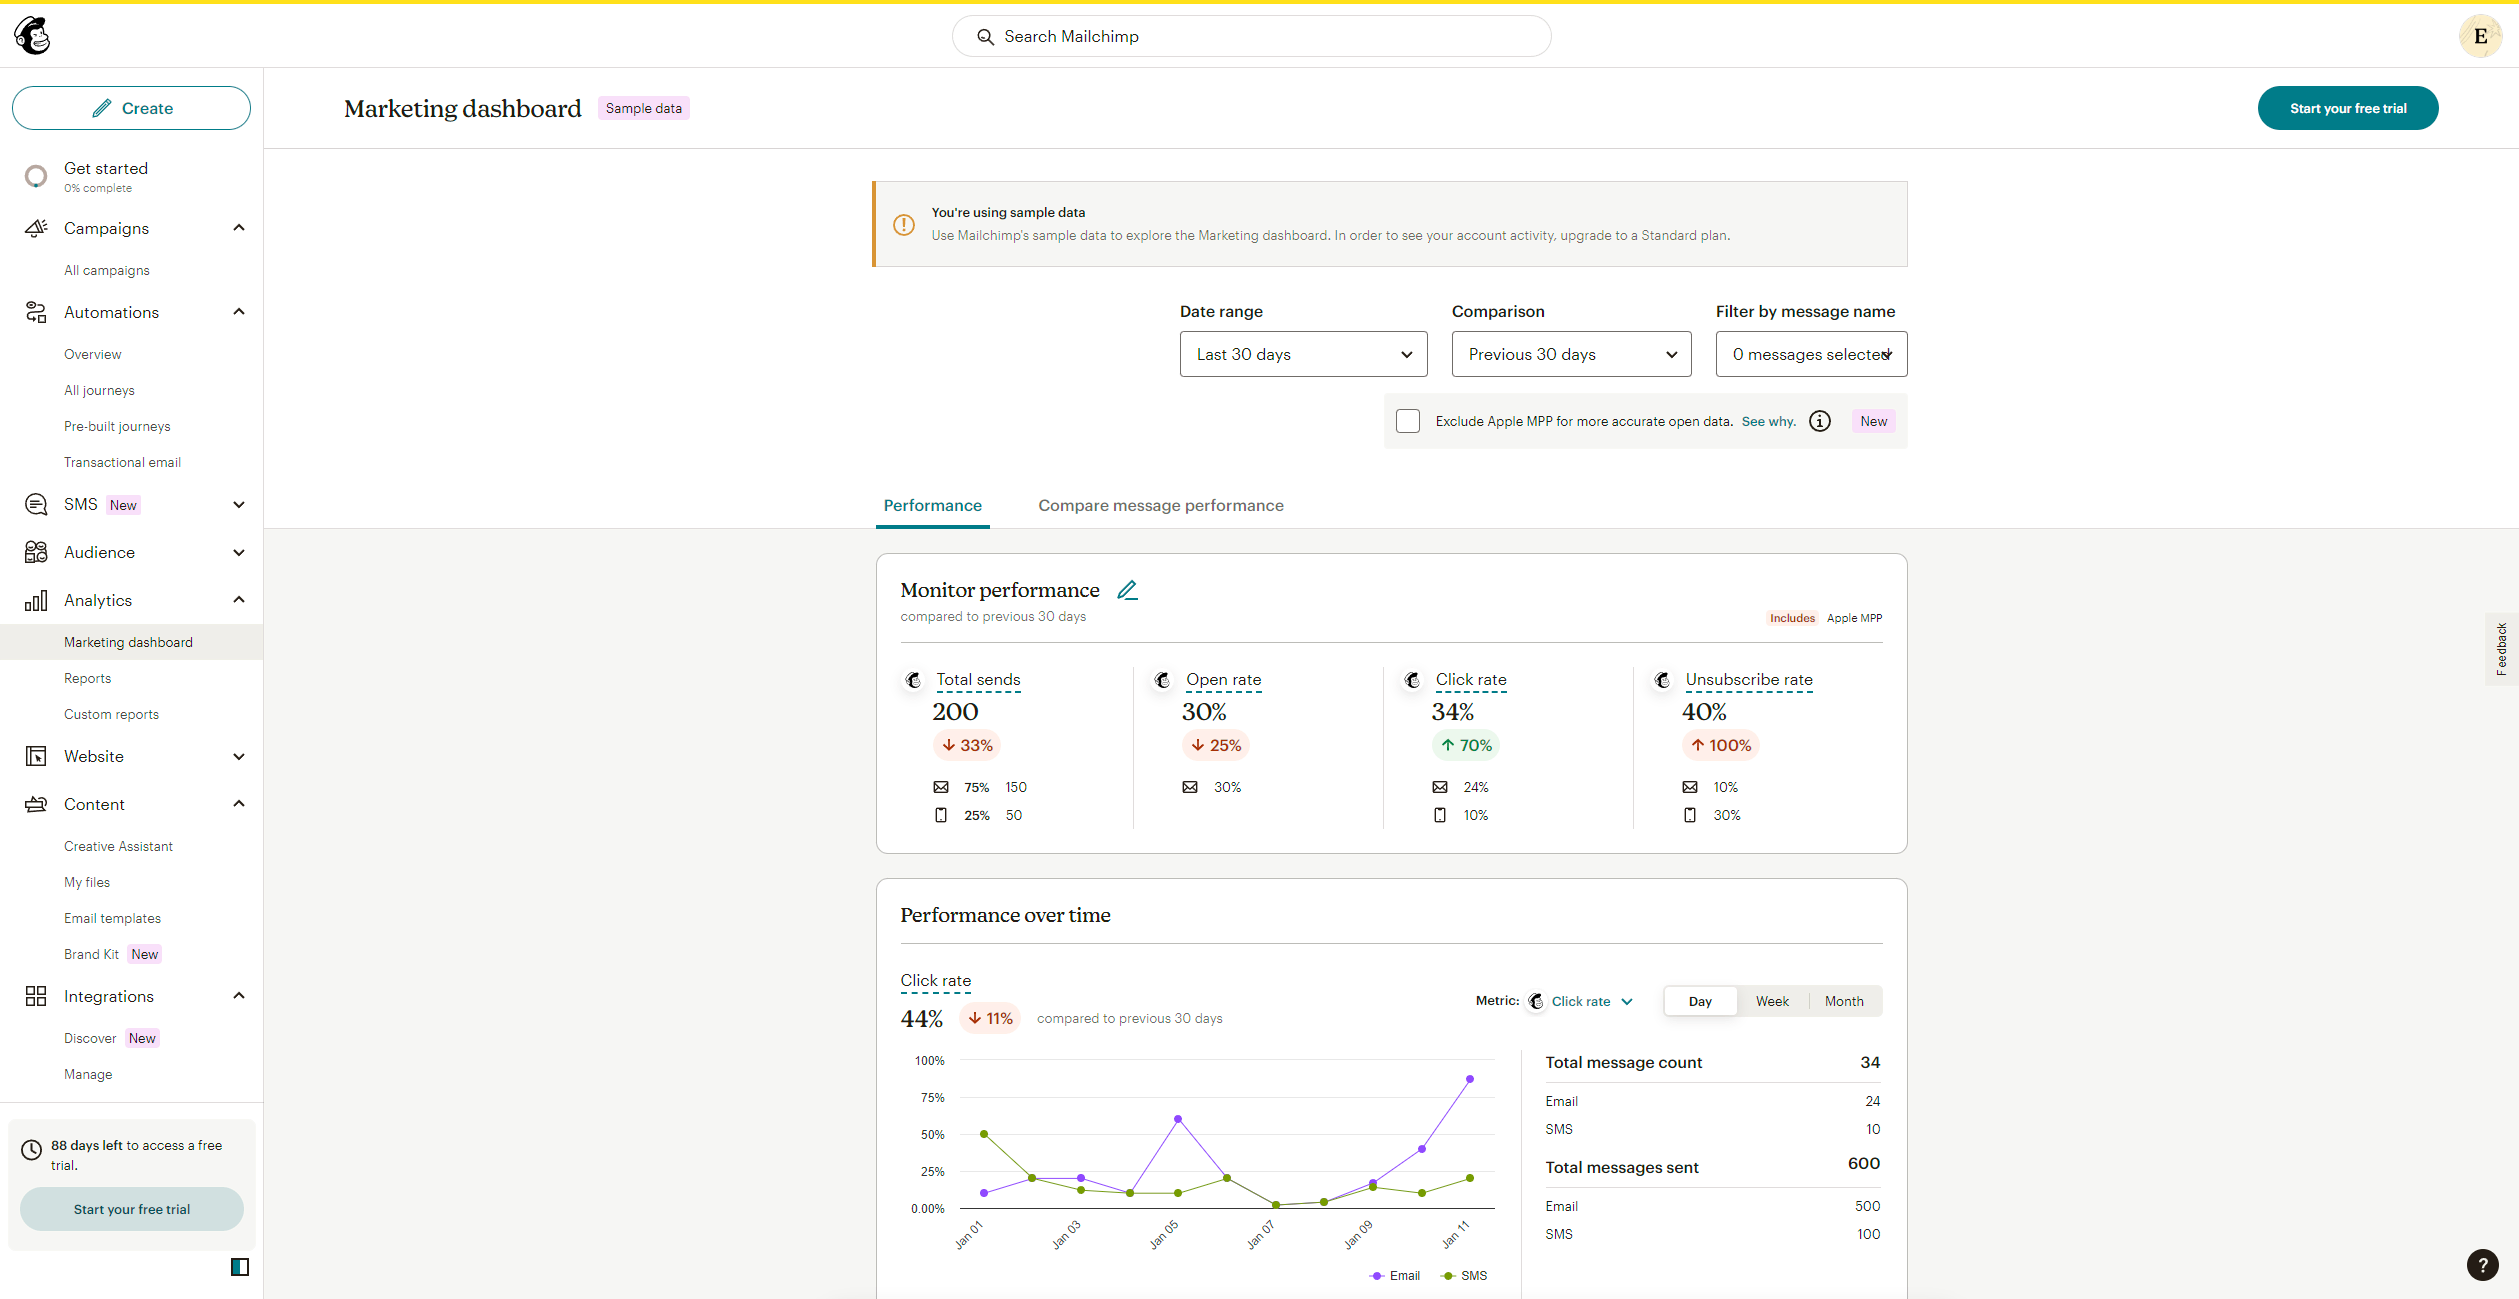Edit Monitor performance with pencil icon

[1127, 590]
